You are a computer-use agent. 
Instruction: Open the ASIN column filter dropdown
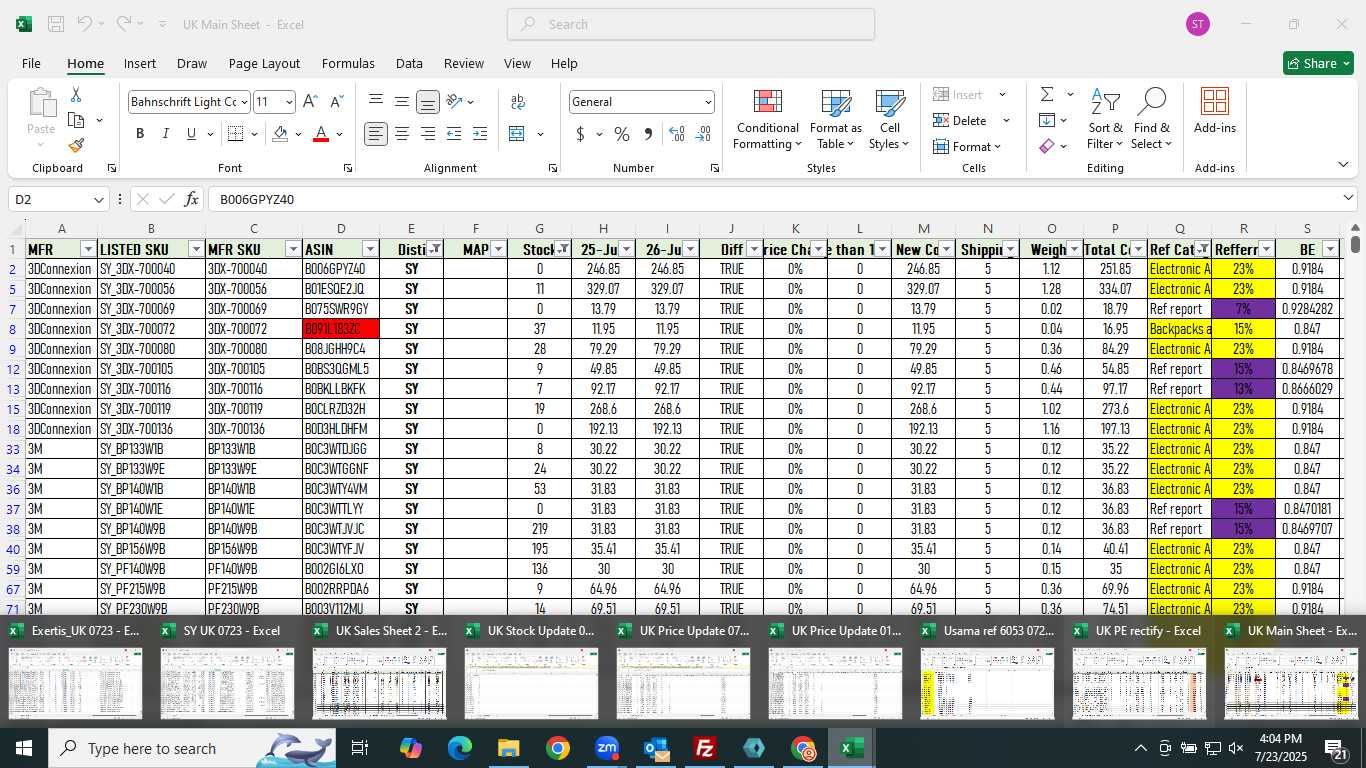point(370,249)
